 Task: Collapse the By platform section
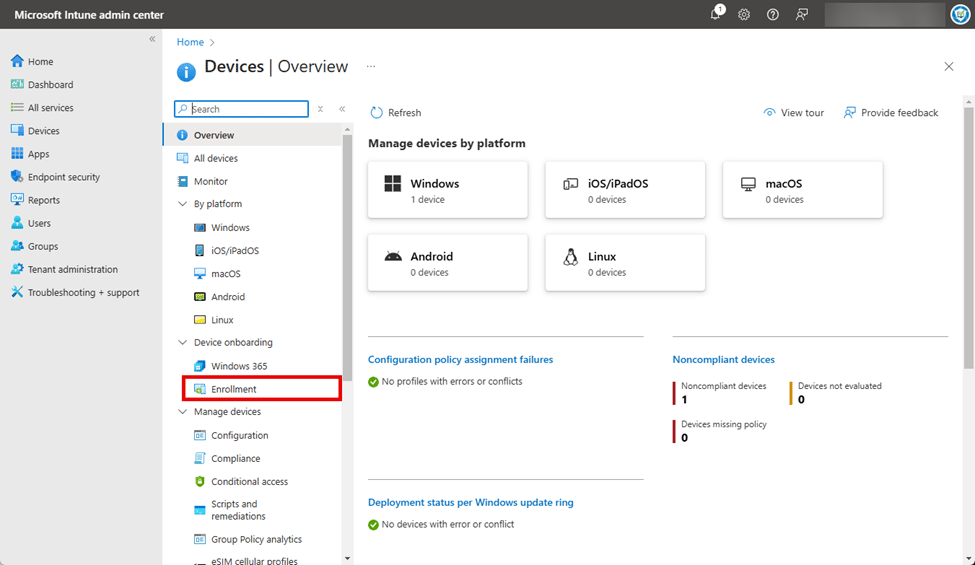coord(182,204)
